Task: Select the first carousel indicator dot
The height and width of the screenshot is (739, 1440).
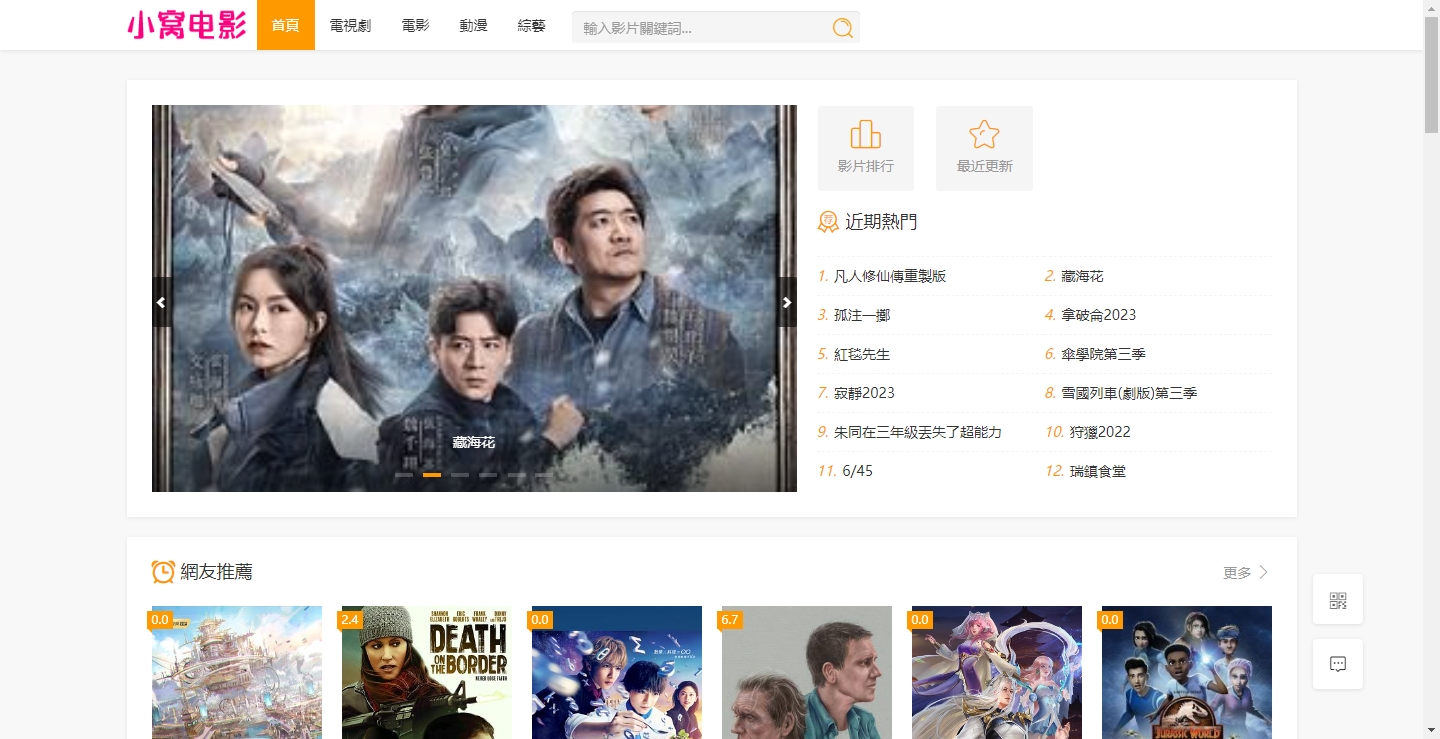Action: tap(404, 475)
